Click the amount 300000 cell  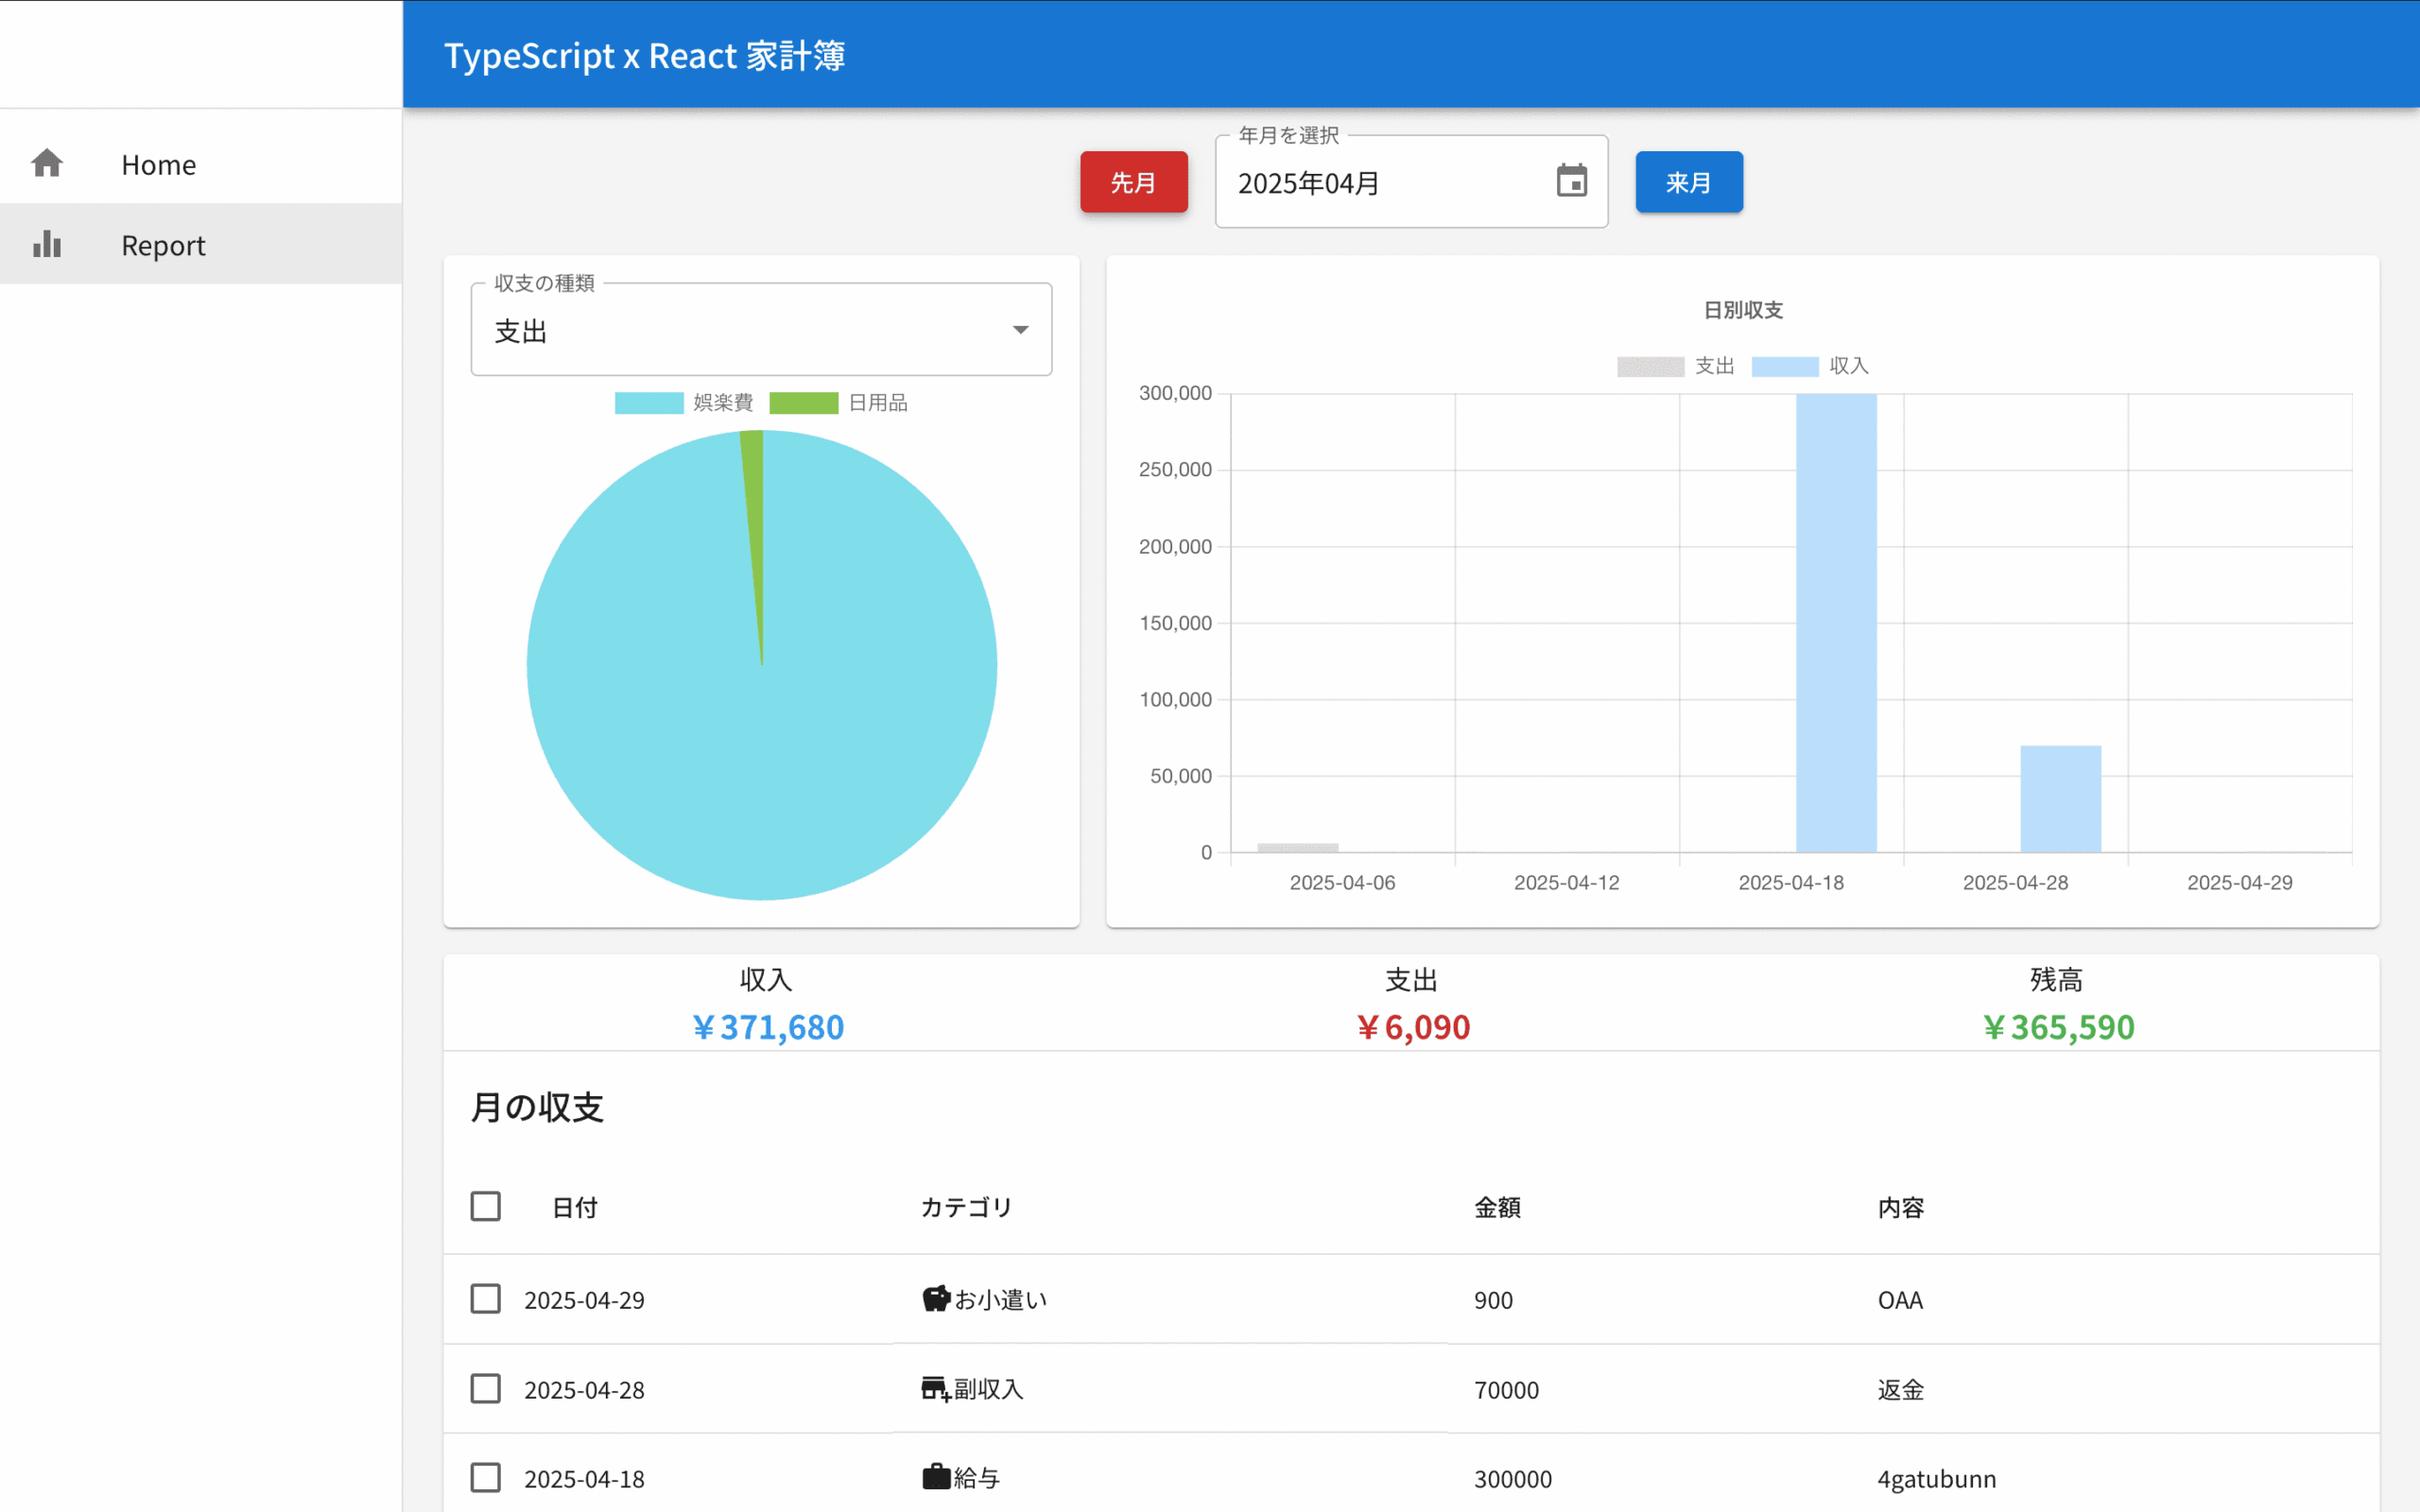(x=1513, y=1478)
